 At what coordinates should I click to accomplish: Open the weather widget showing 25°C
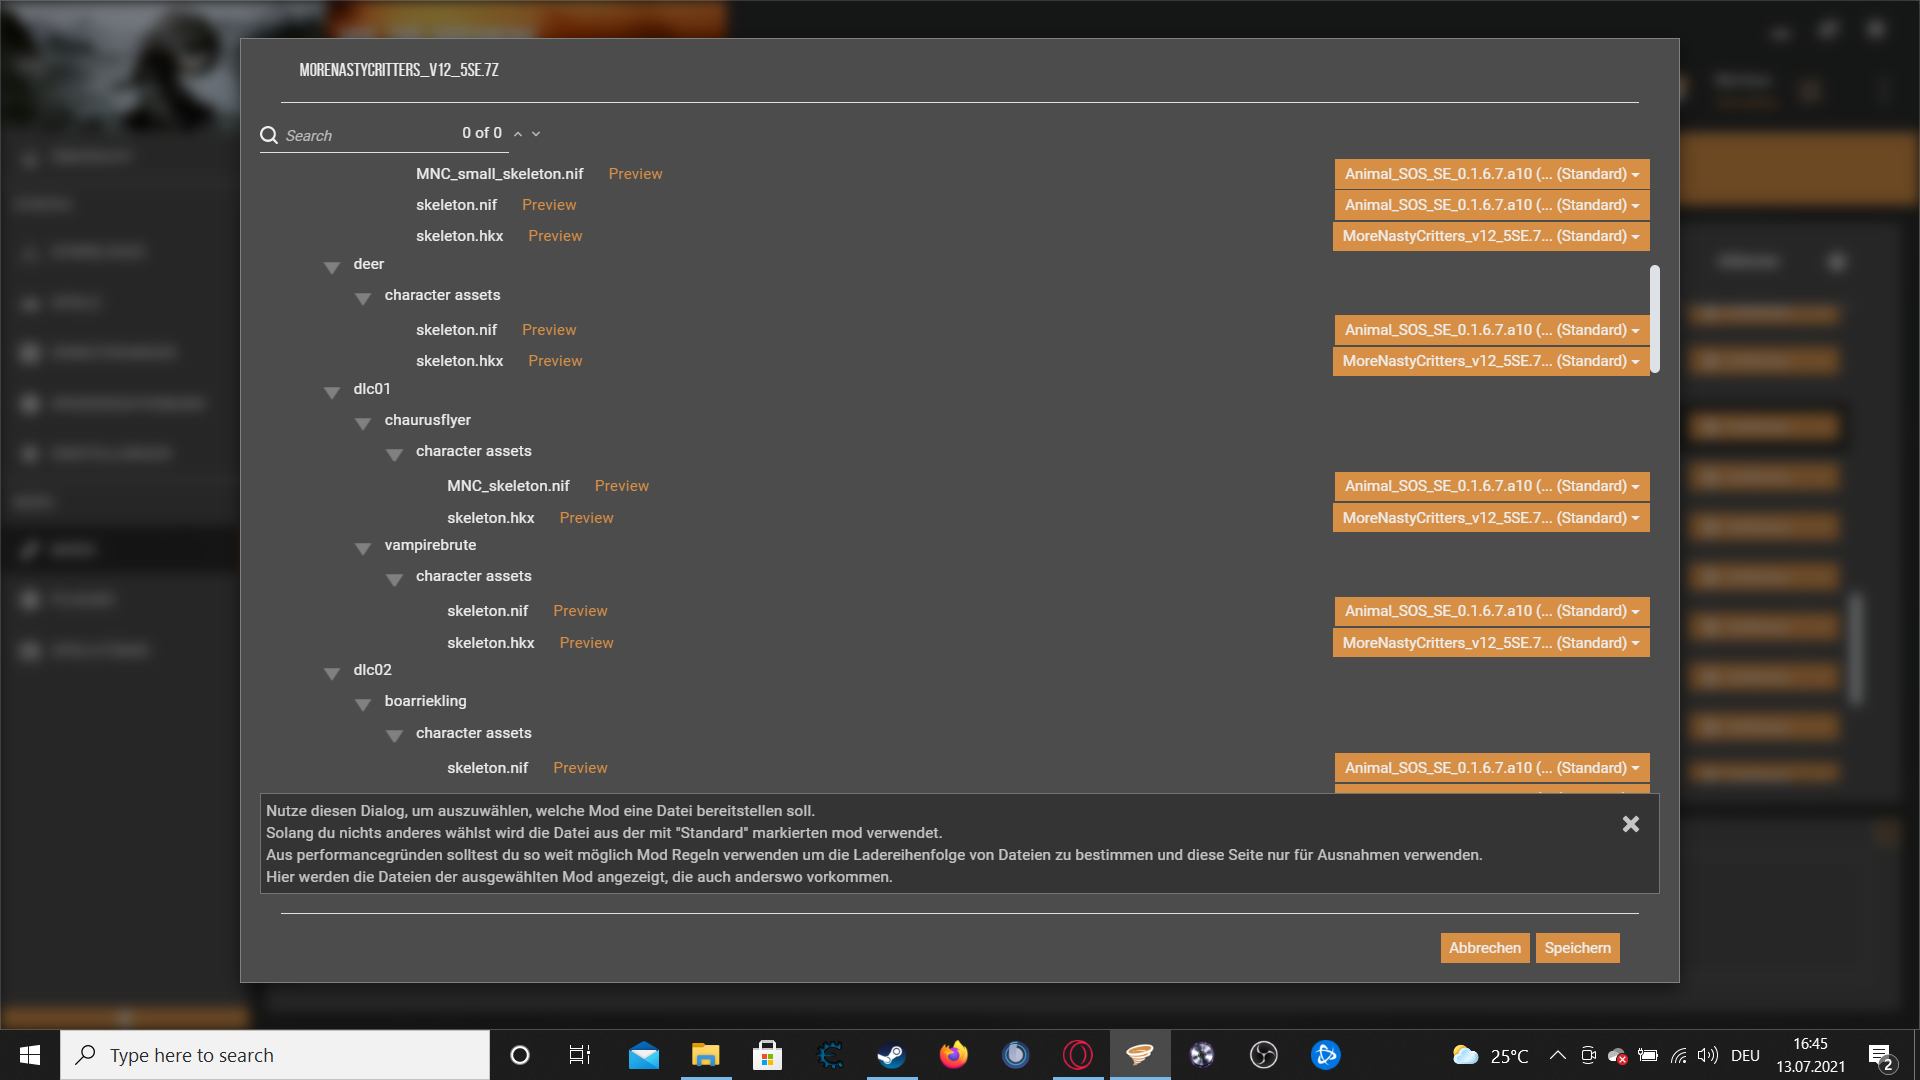point(1490,1056)
